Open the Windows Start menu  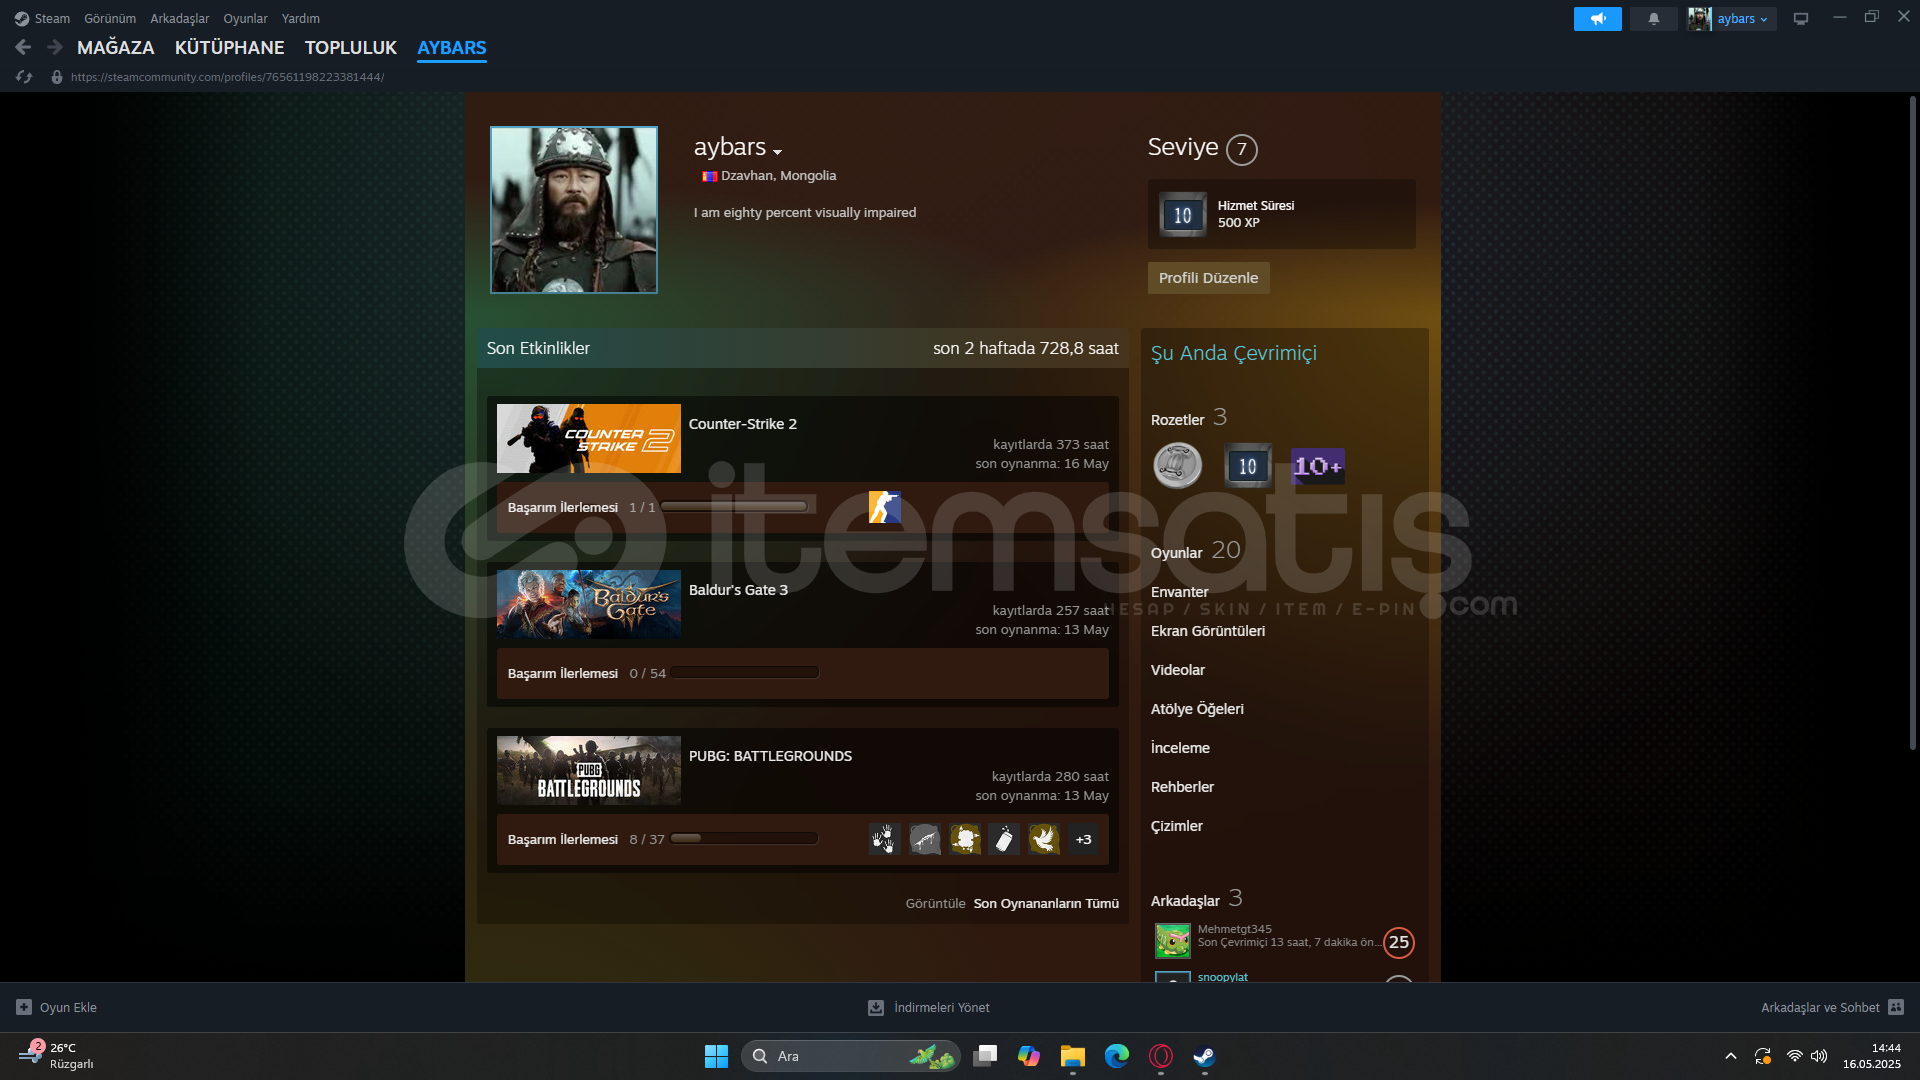tap(716, 1056)
